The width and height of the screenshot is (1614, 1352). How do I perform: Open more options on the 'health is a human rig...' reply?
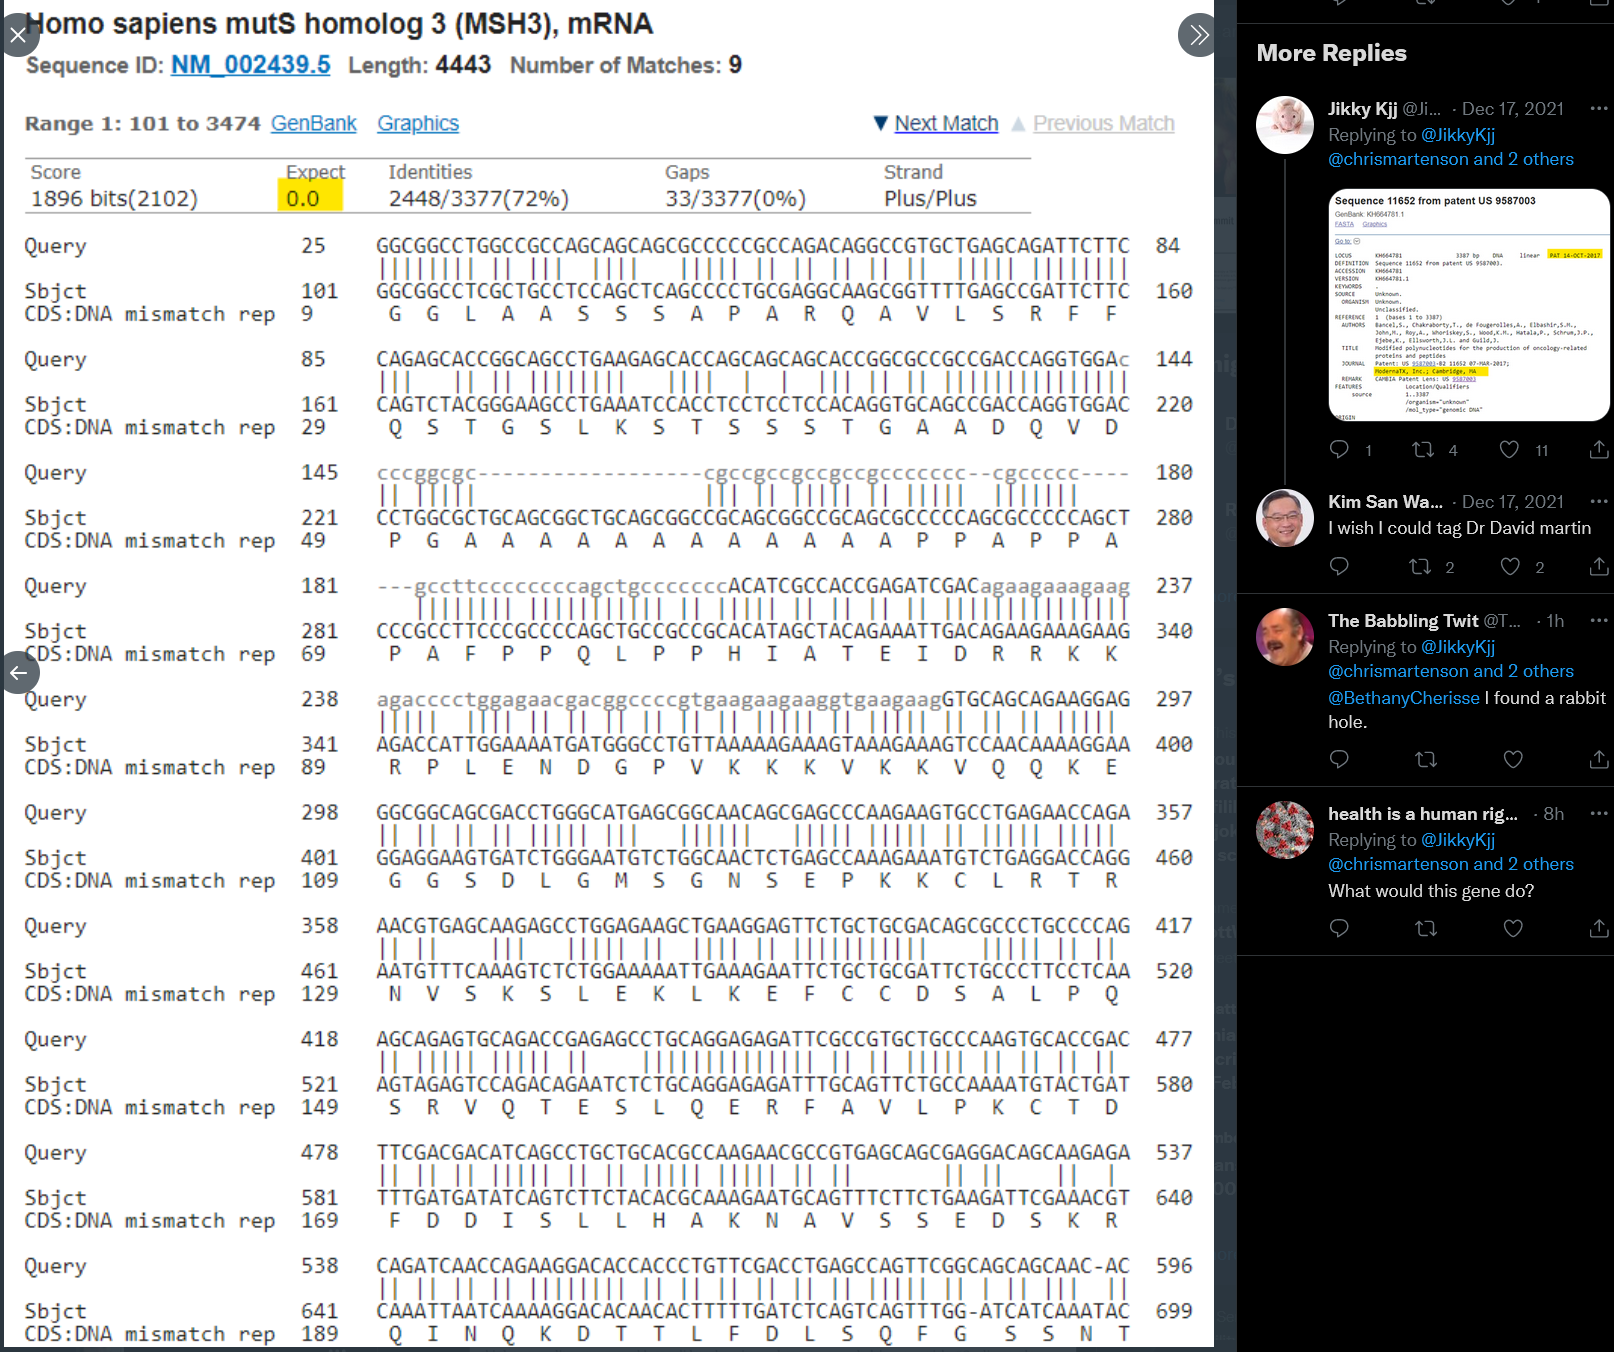point(1599,814)
